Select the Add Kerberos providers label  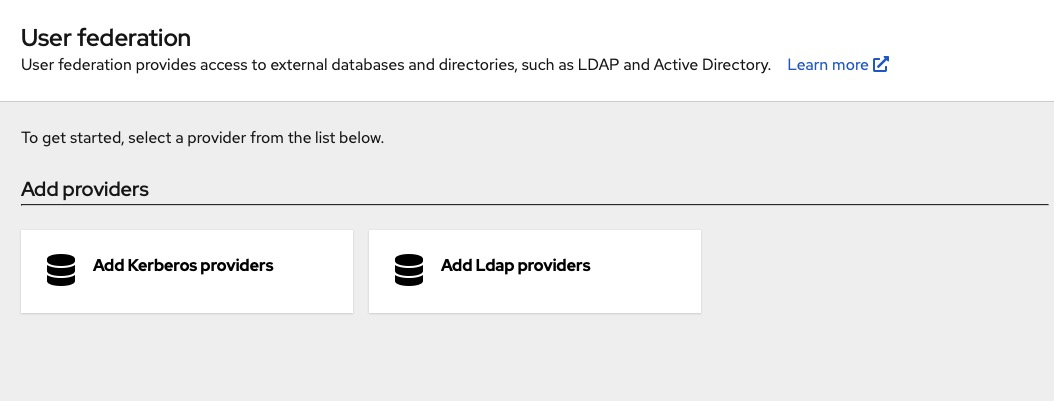pyautogui.click(x=183, y=265)
